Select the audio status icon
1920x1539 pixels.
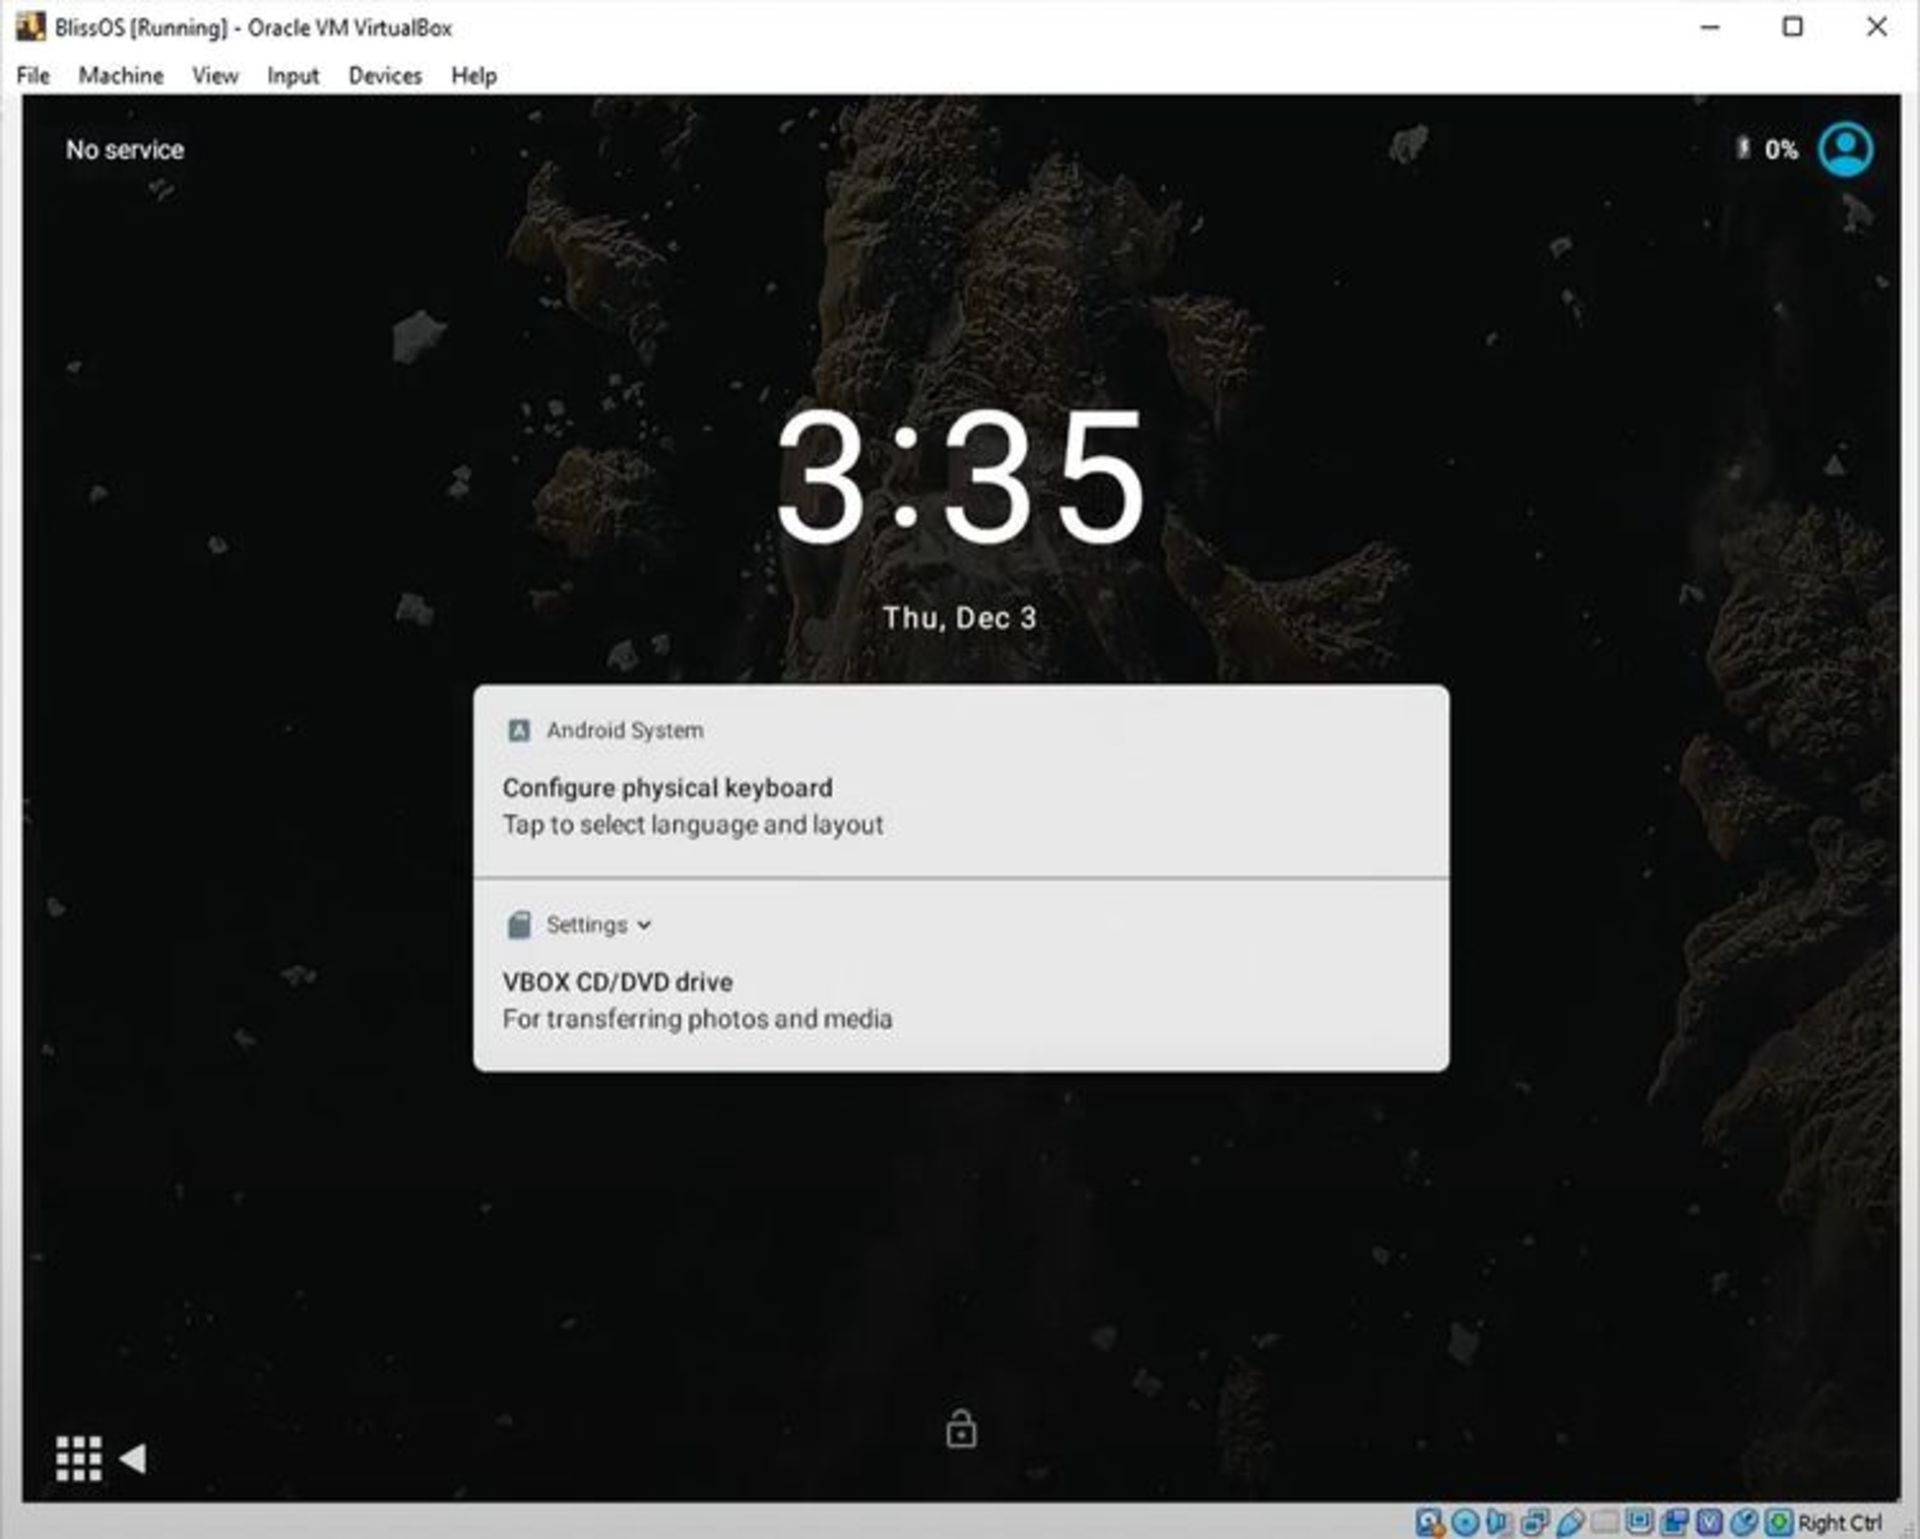[x=1497, y=1520]
